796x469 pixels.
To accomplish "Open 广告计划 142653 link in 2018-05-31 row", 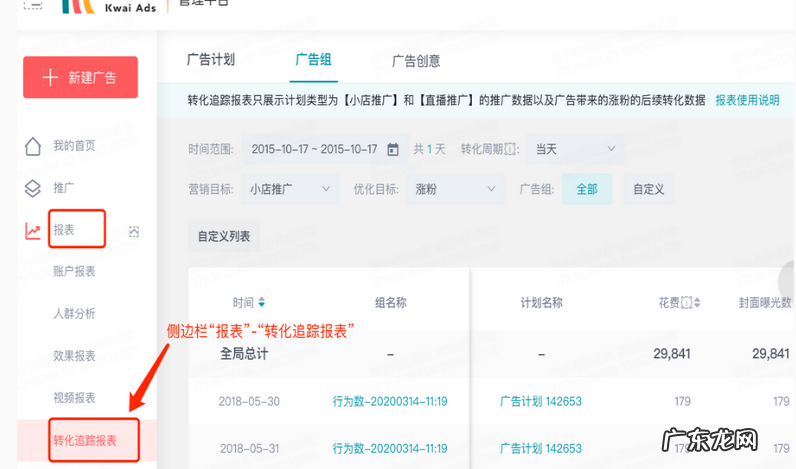I will tap(541, 449).
